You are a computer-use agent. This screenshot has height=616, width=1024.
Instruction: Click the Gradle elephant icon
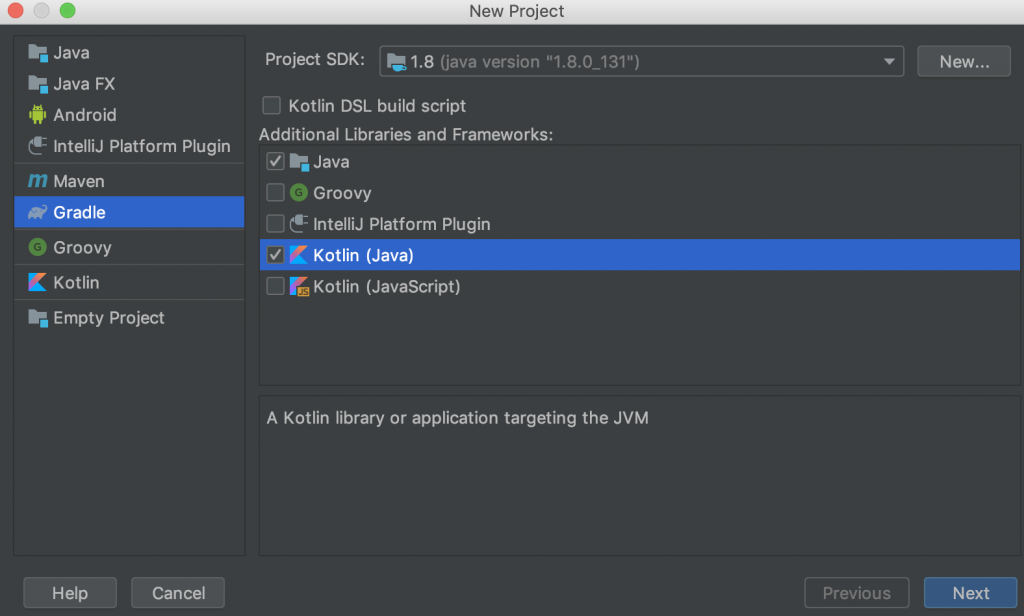click(x=38, y=213)
